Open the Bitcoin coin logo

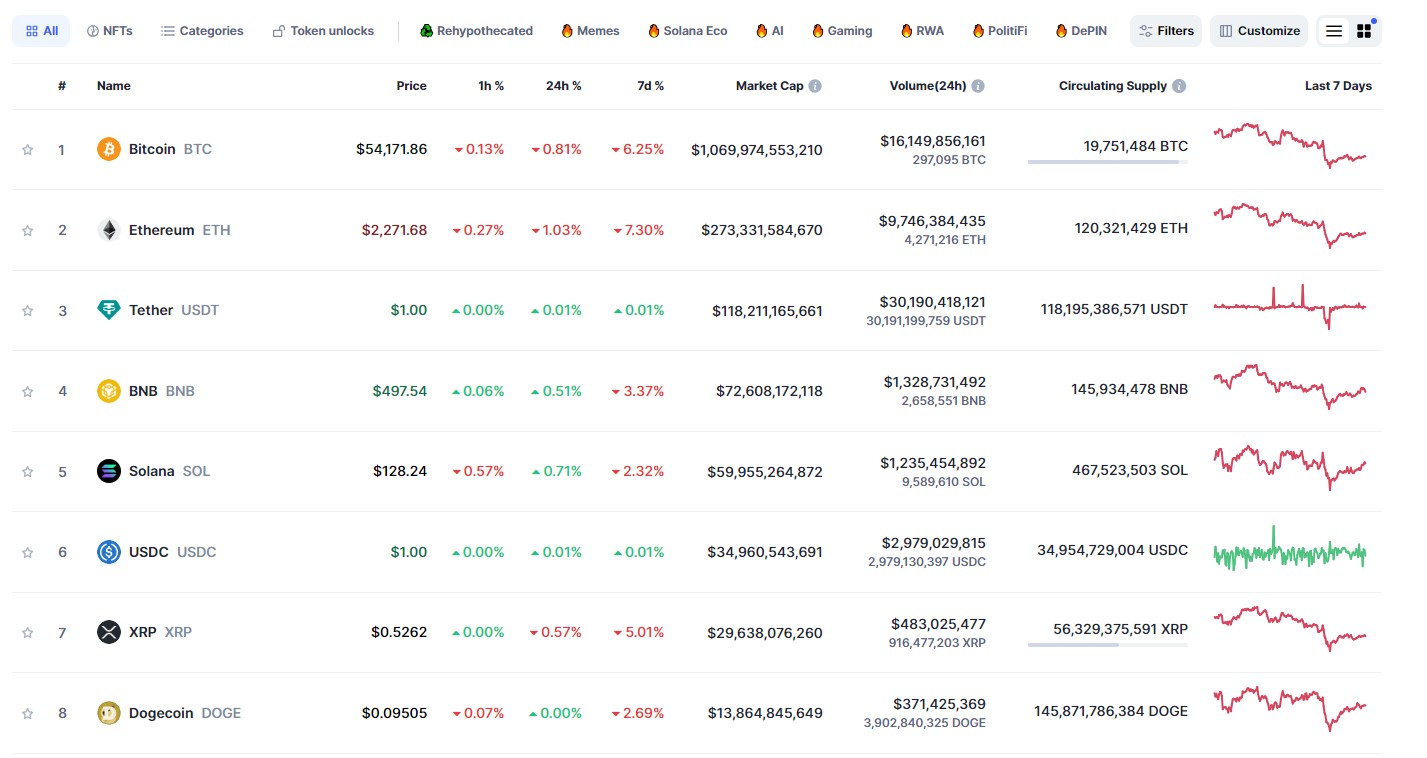click(x=109, y=149)
